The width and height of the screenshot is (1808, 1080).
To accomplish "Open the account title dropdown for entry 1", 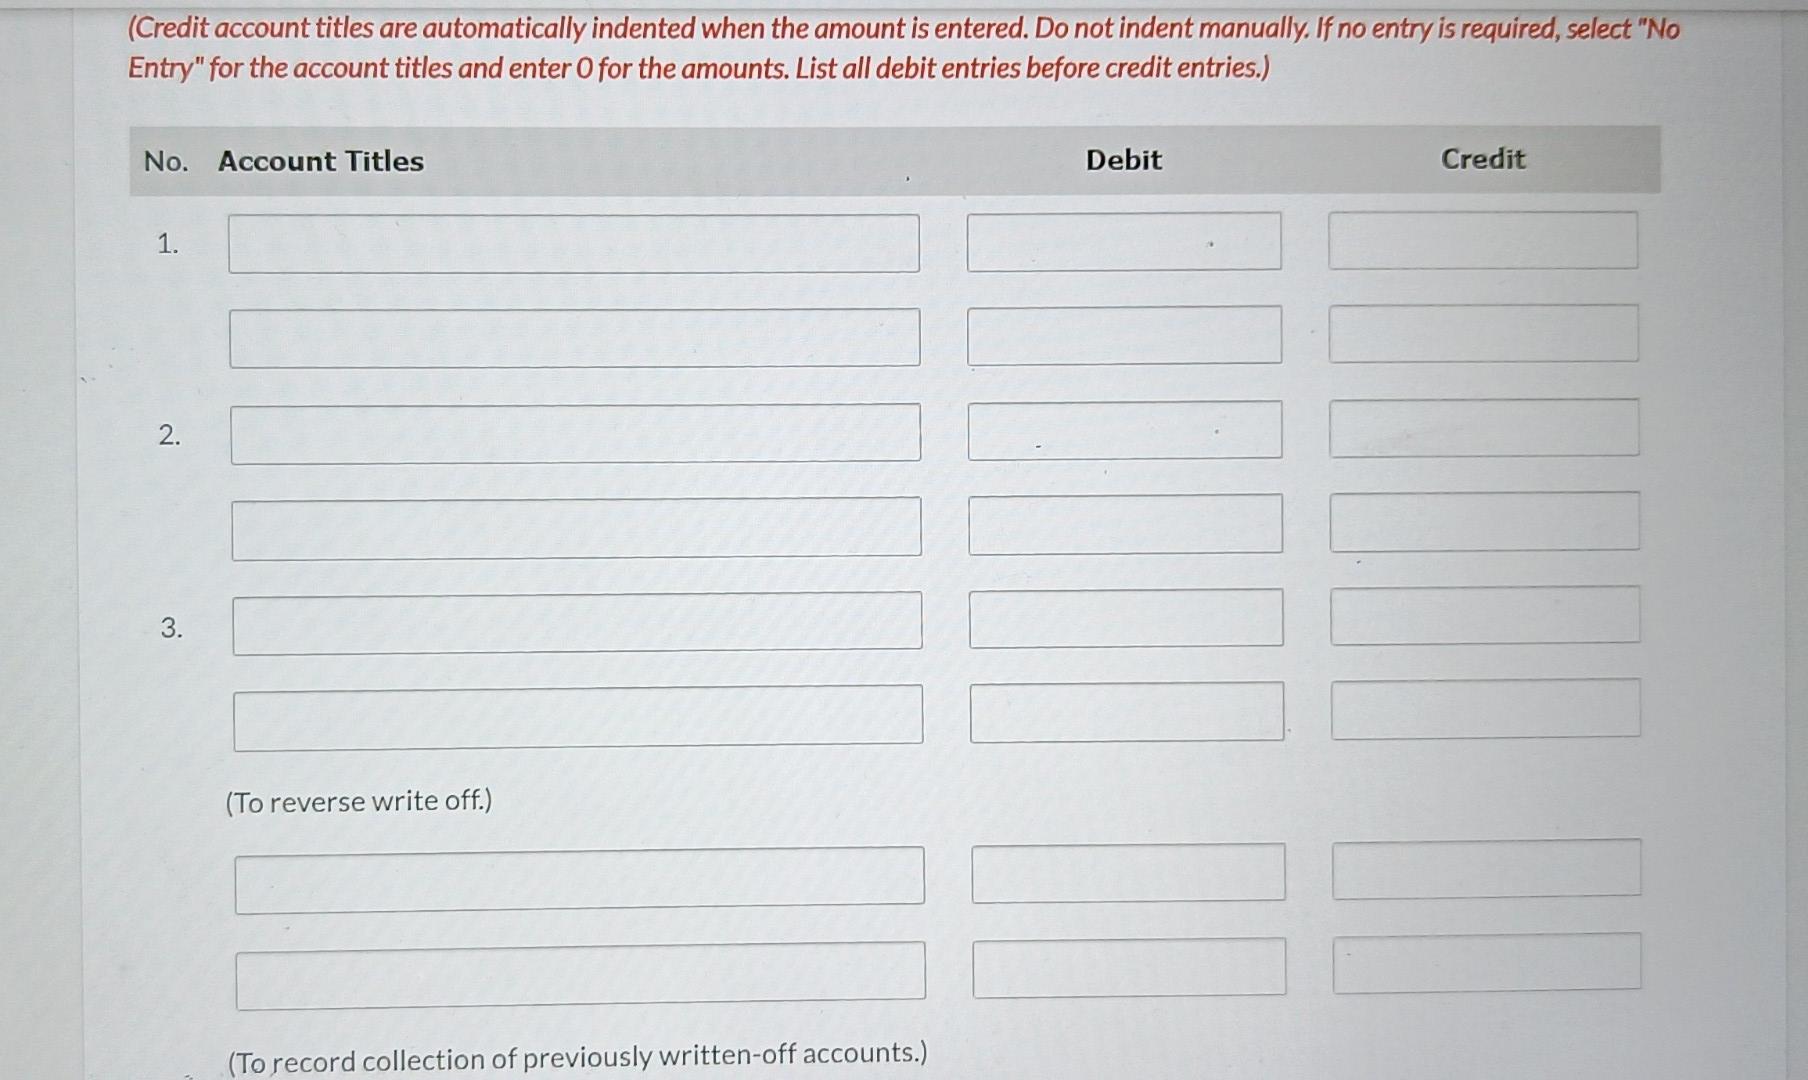I will 575,241.
